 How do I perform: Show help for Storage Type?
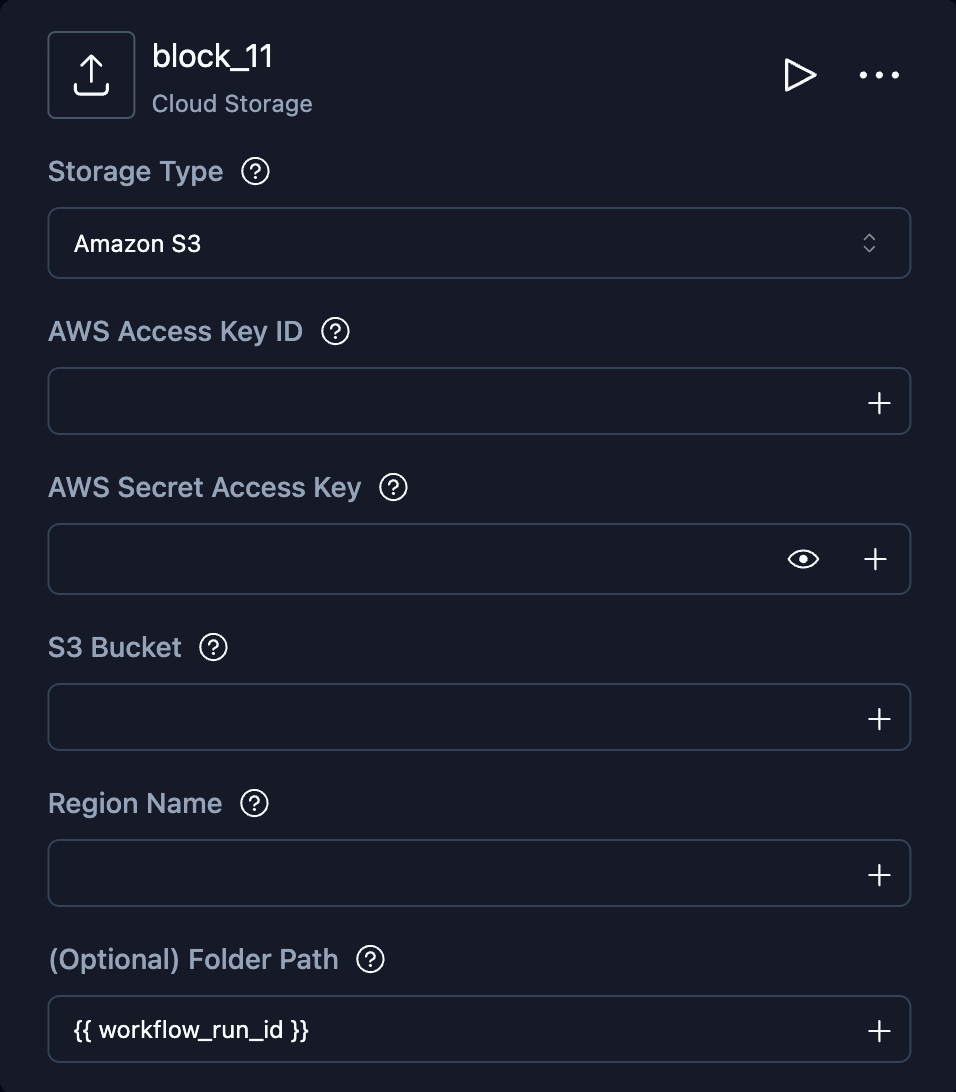pos(256,172)
